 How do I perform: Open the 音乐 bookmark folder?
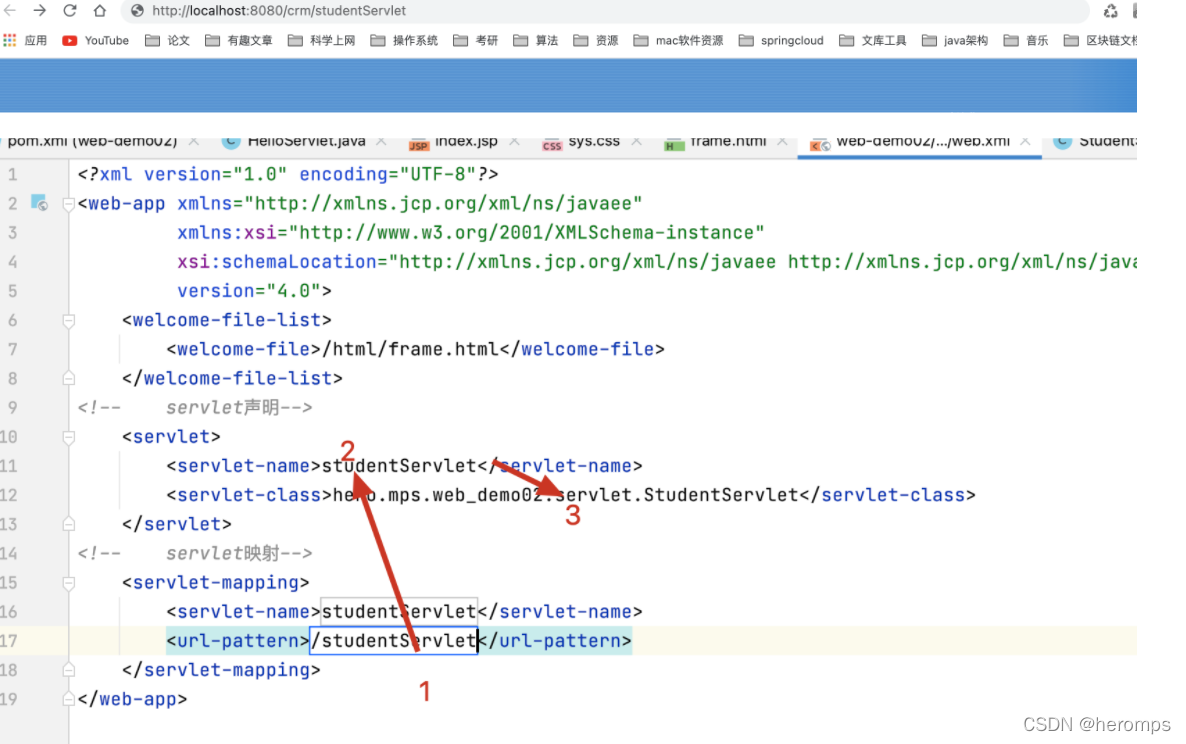point(1026,40)
